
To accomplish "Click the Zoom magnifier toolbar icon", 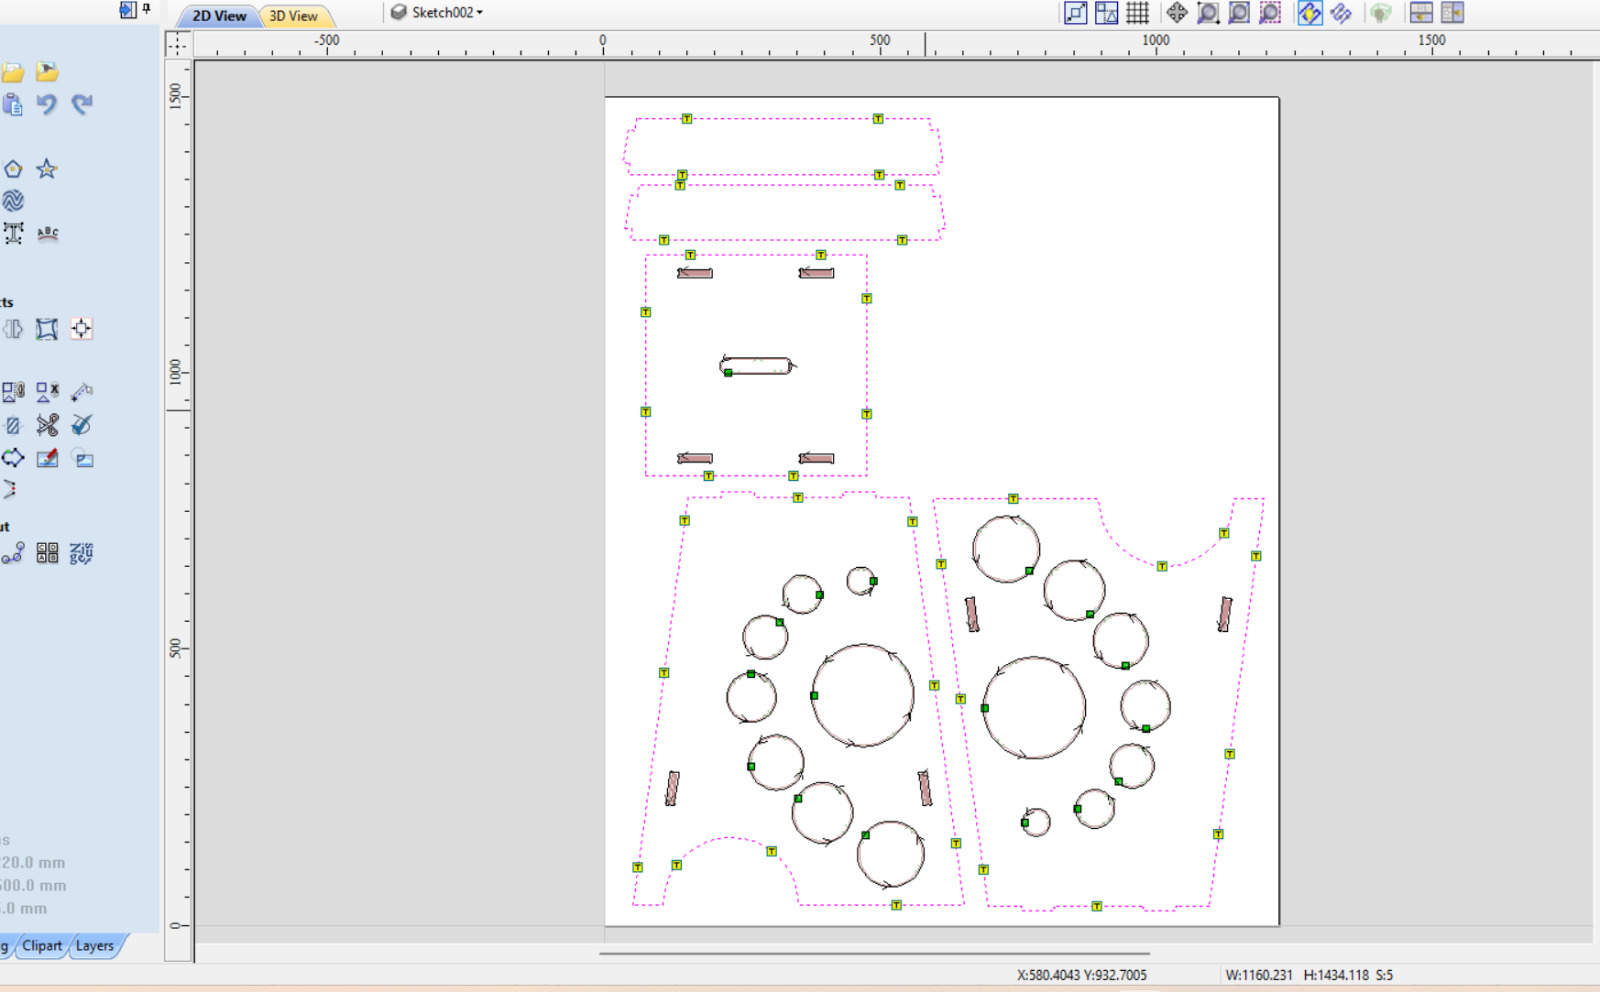I will tap(1207, 13).
